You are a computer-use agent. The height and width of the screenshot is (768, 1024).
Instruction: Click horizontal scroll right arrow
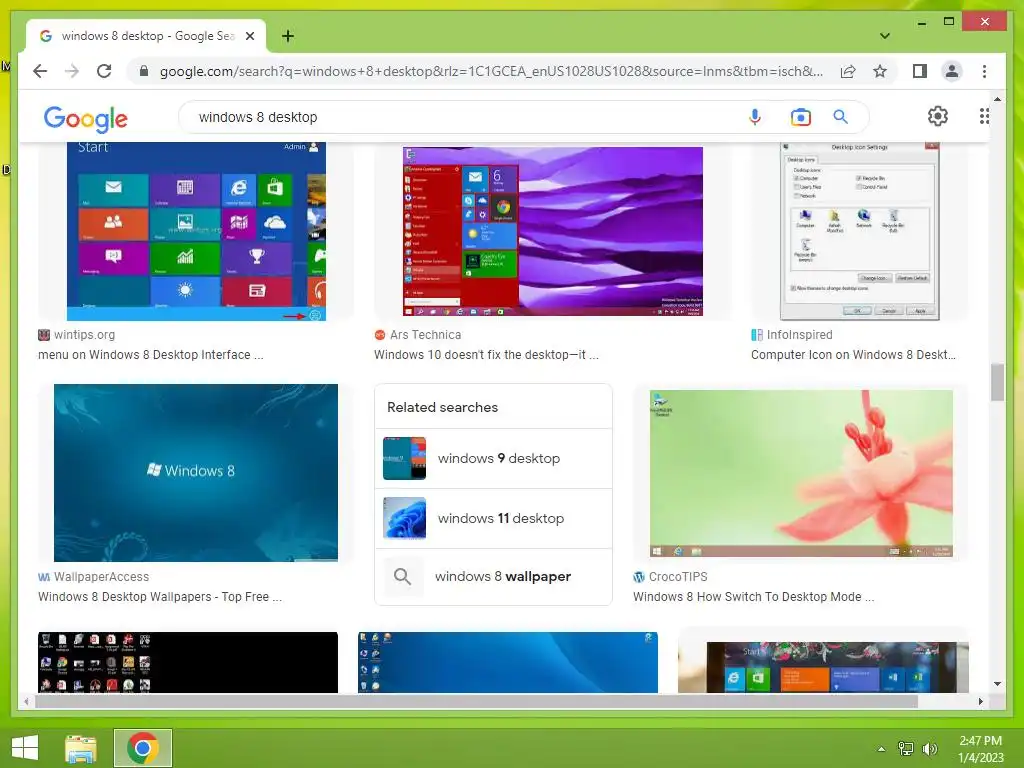[980, 701]
